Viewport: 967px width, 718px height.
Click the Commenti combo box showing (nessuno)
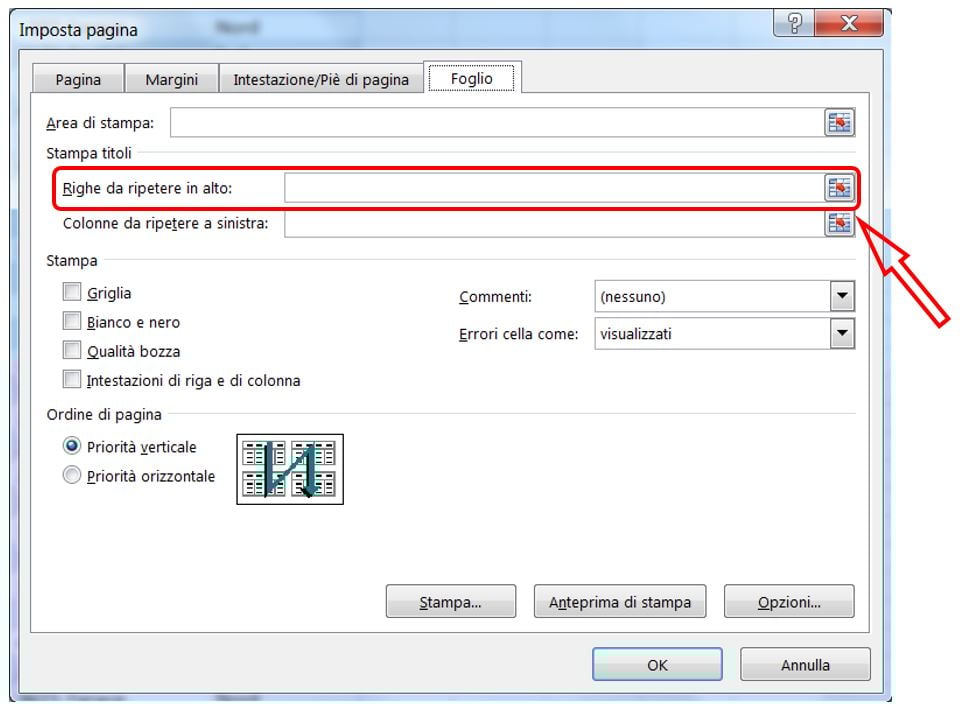click(724, 296)
